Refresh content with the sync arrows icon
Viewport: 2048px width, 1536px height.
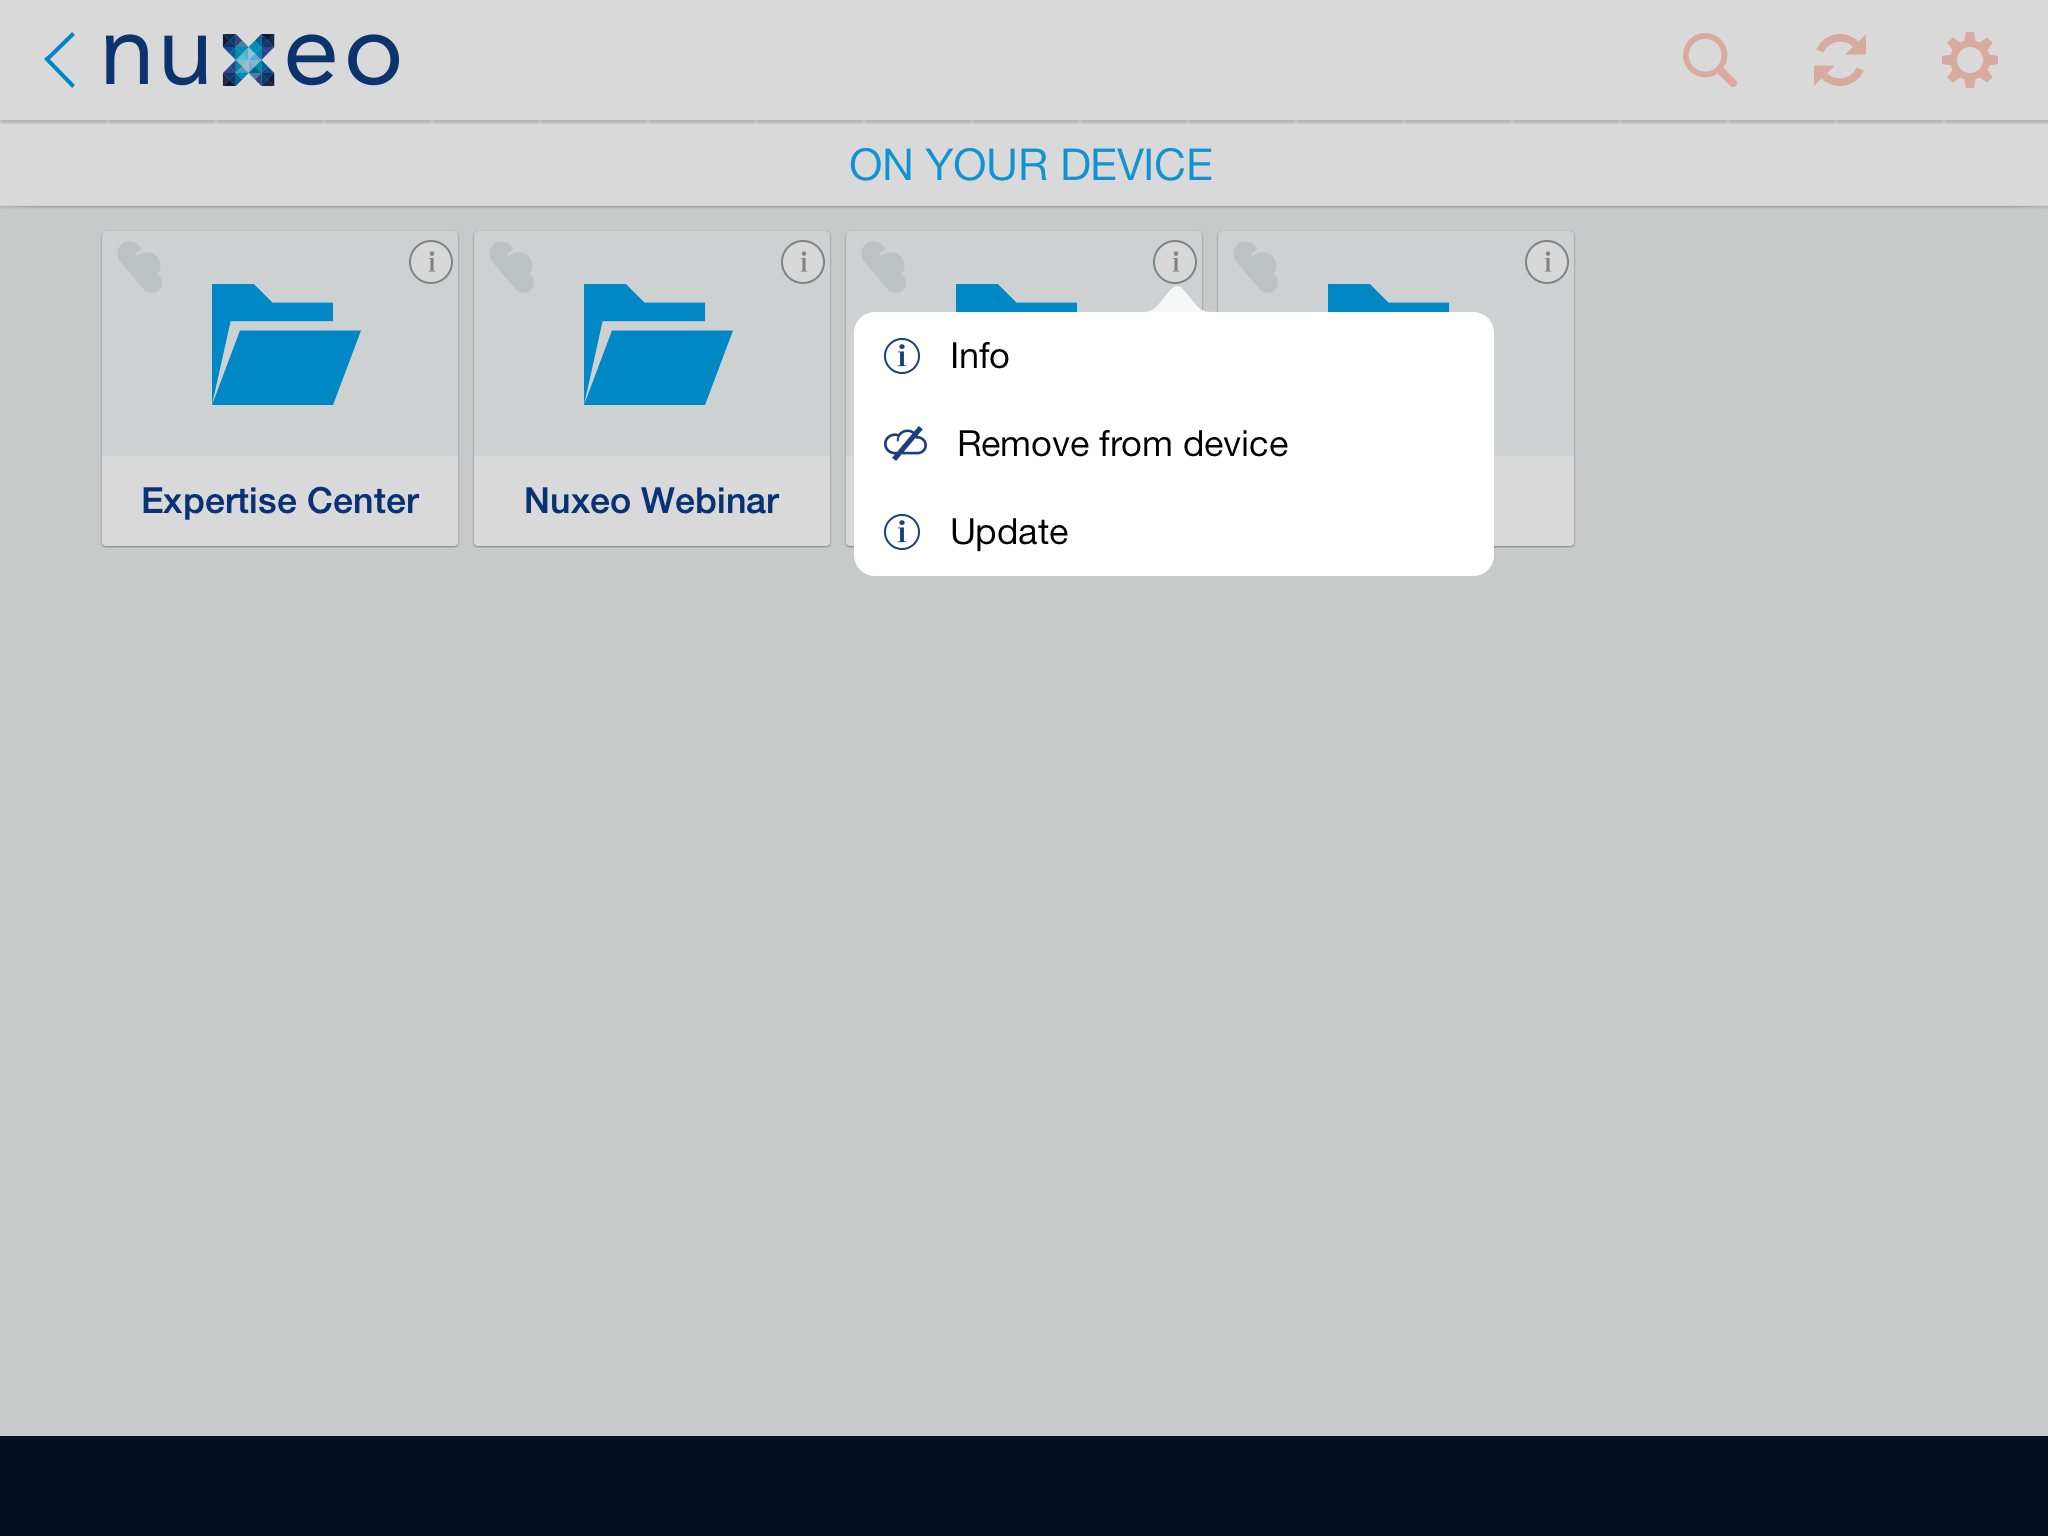(1839, 60)
